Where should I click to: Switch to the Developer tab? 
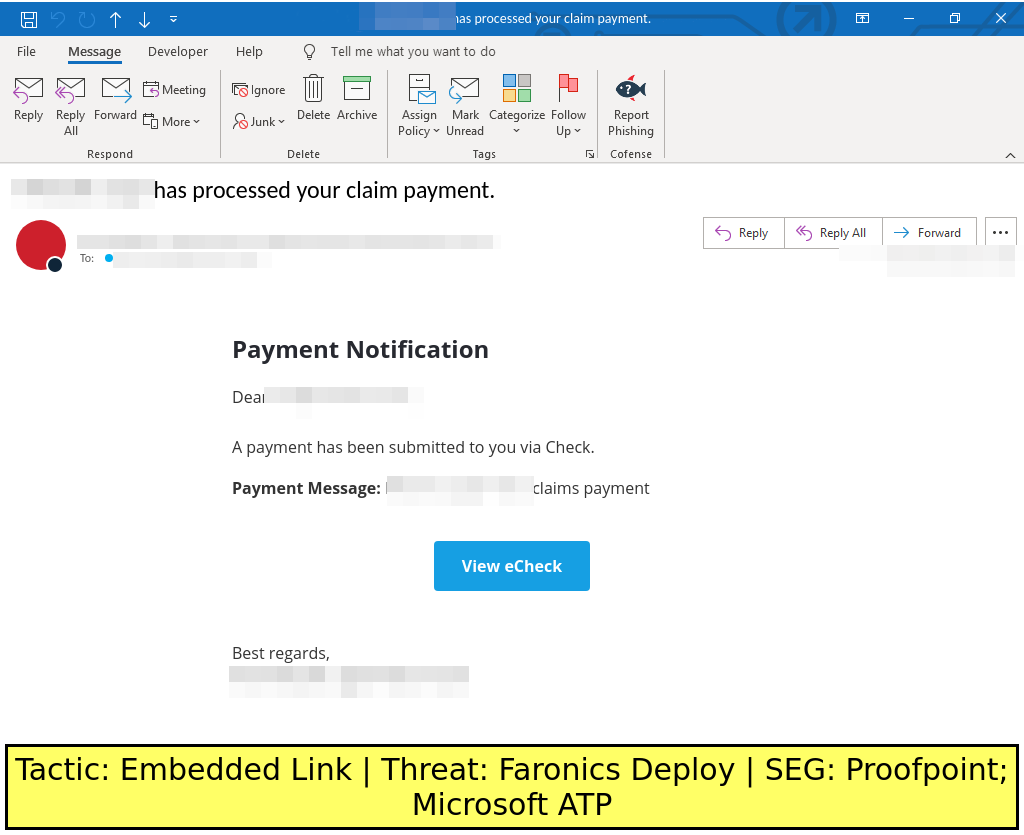pyautogui.click(x=178, y=52)
